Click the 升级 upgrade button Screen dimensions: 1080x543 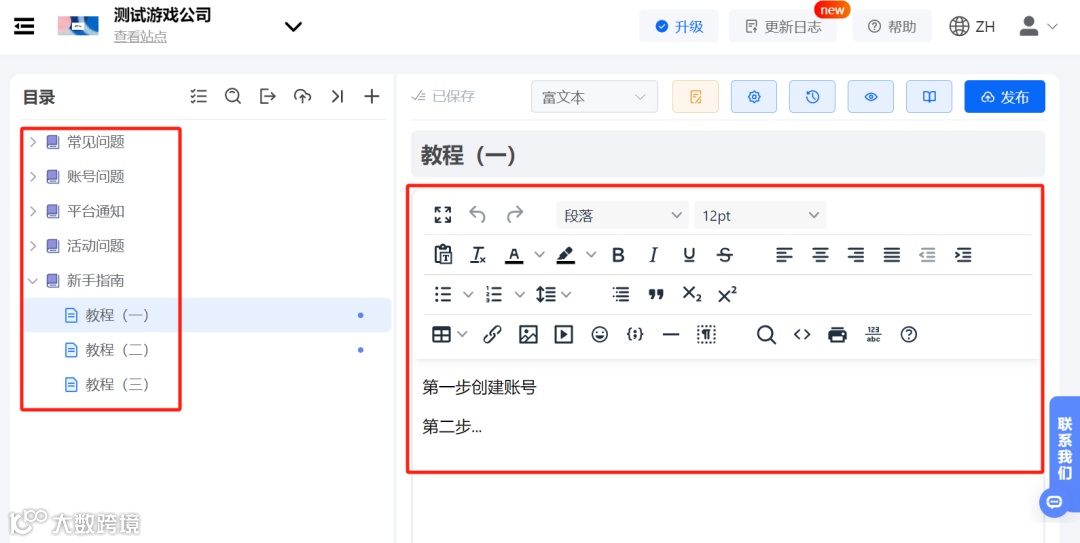(679, 26)
